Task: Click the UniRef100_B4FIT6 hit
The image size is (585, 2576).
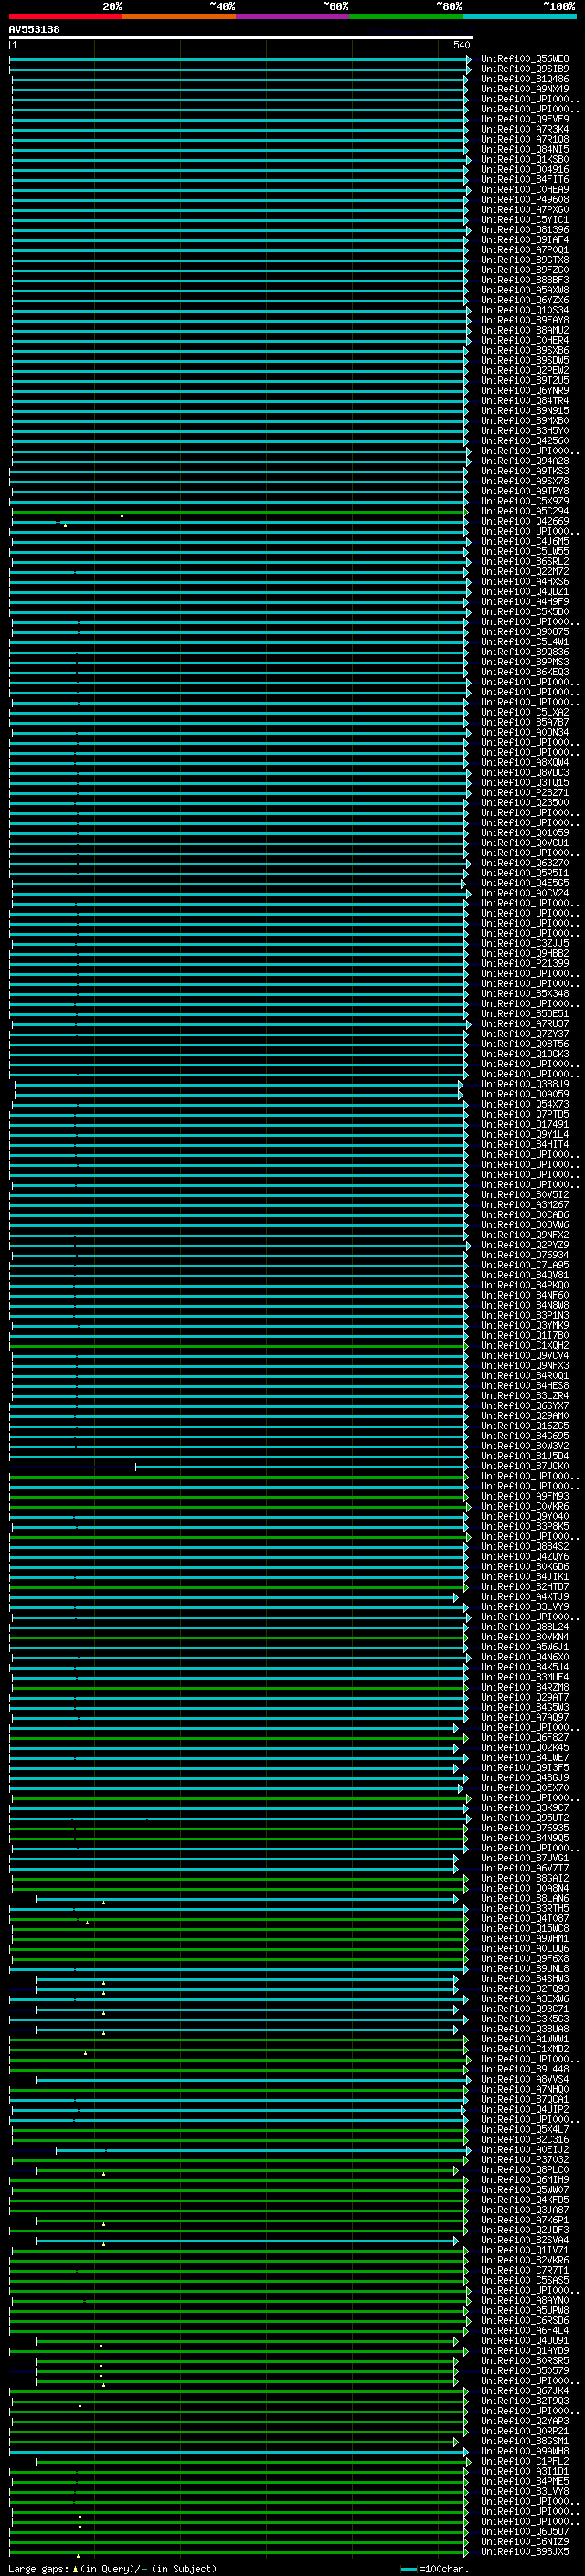Action: pyautogui.click(x=525, y=179)
